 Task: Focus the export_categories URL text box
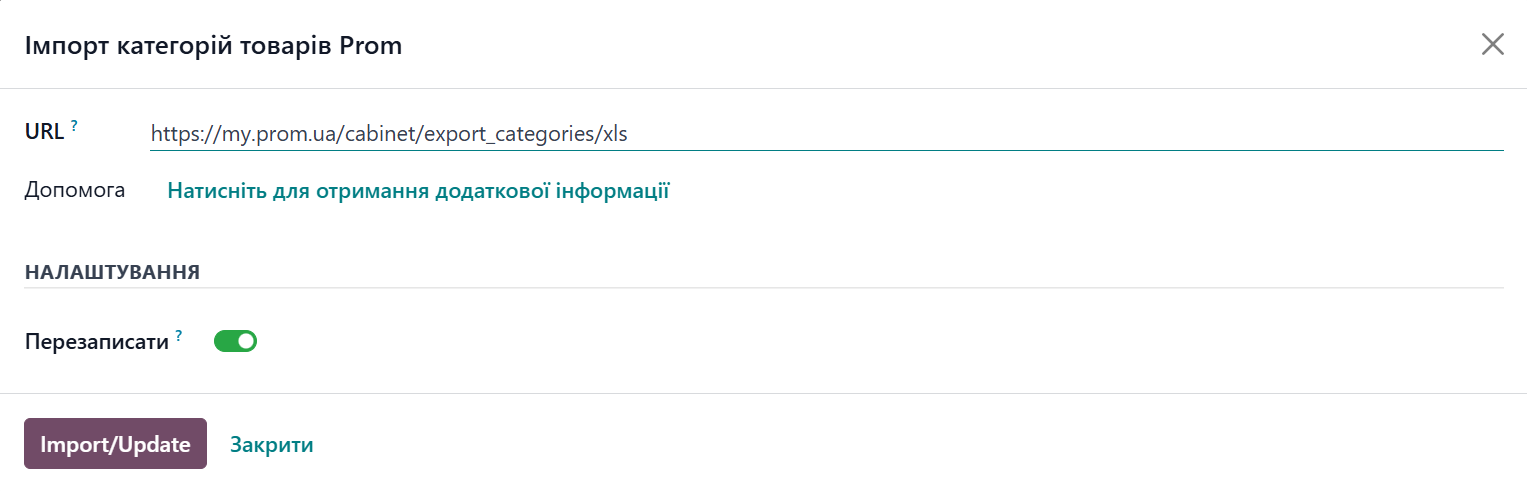pyautogui.click(x=826, y=133)
